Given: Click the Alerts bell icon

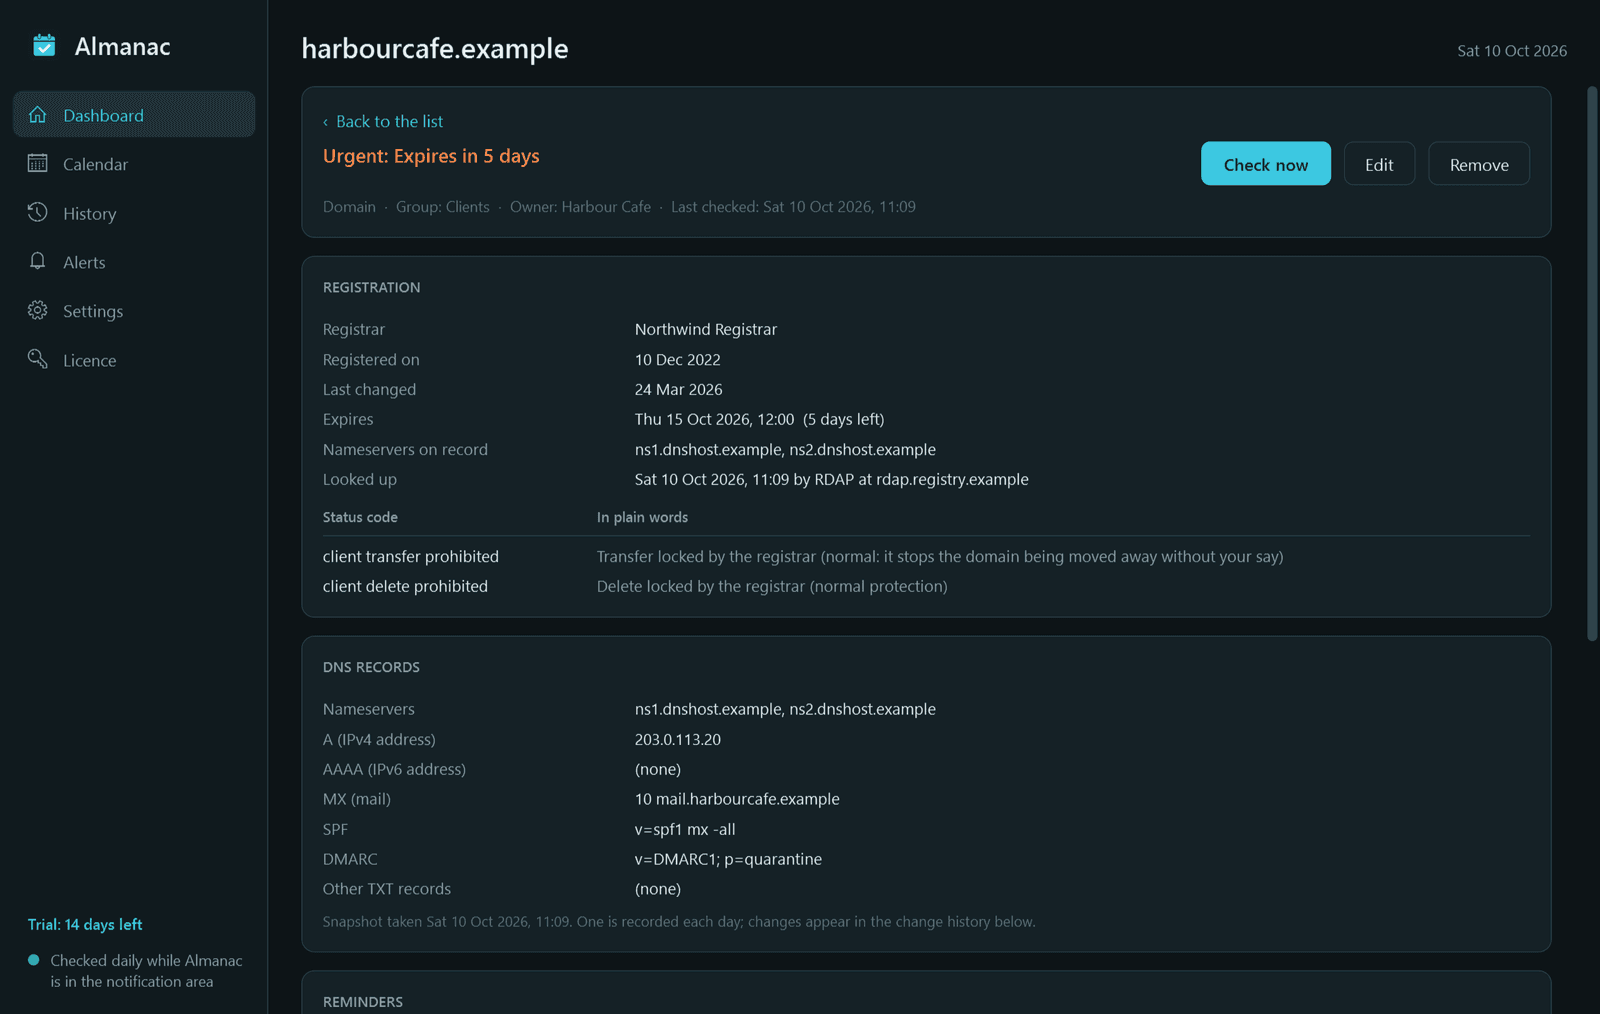Looking at the screenshot, I should click(38, 261).
